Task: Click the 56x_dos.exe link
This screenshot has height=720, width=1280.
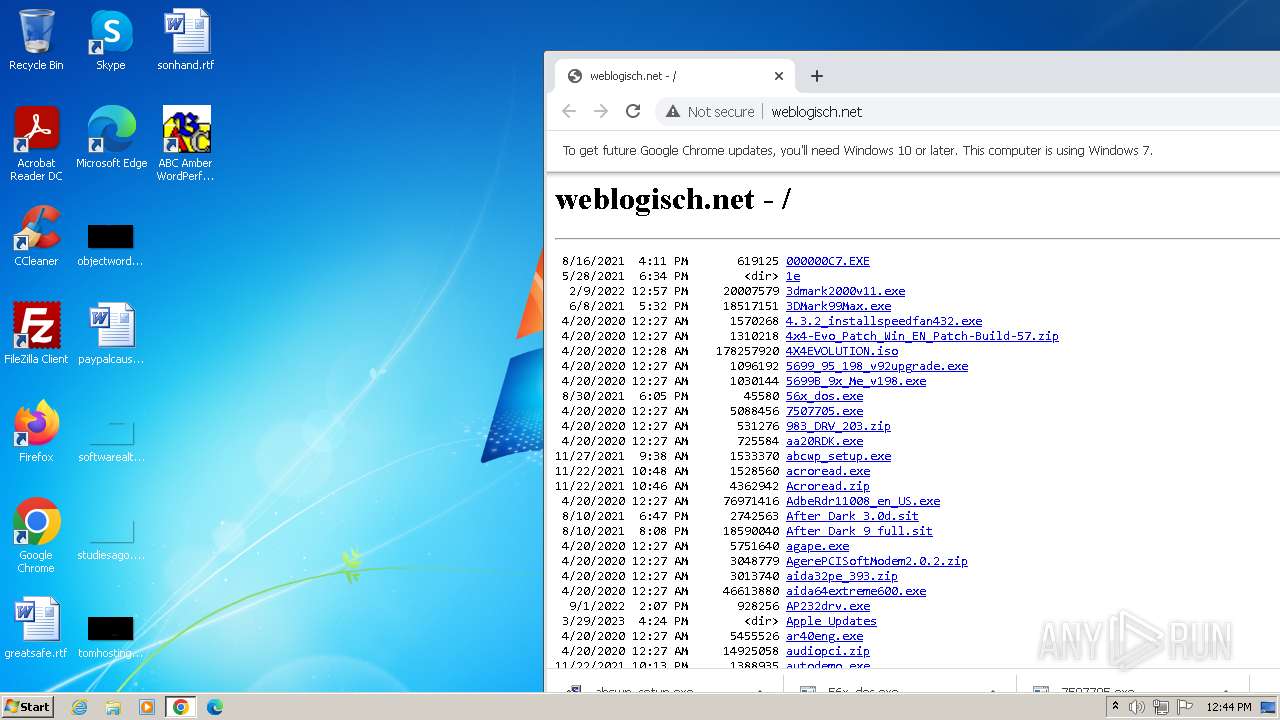Action: [824, 396]
